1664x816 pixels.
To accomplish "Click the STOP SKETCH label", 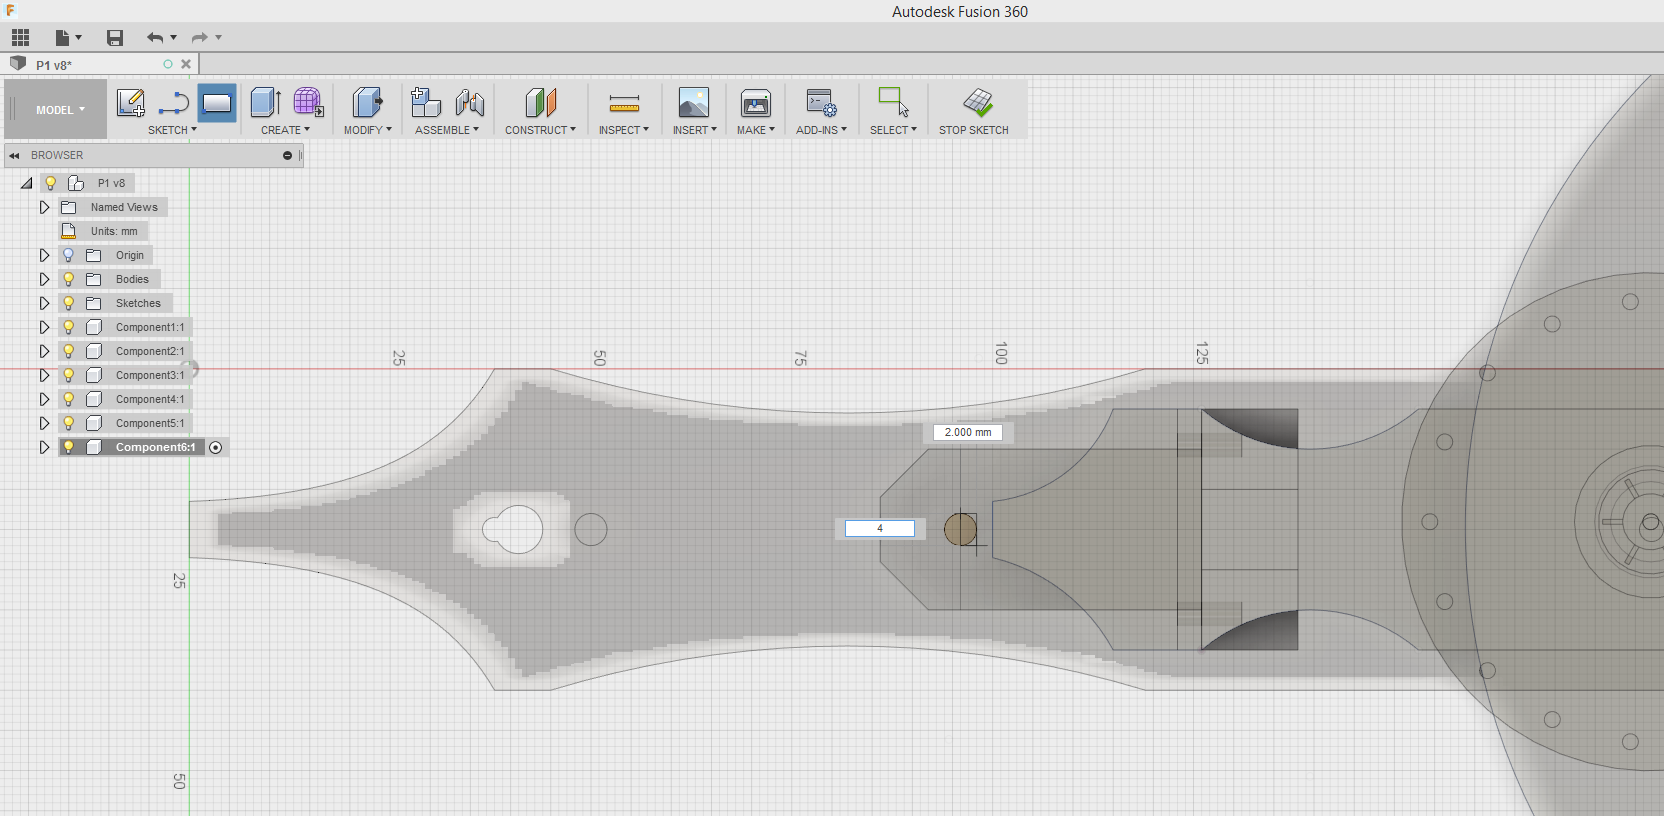I will point(973,130).
